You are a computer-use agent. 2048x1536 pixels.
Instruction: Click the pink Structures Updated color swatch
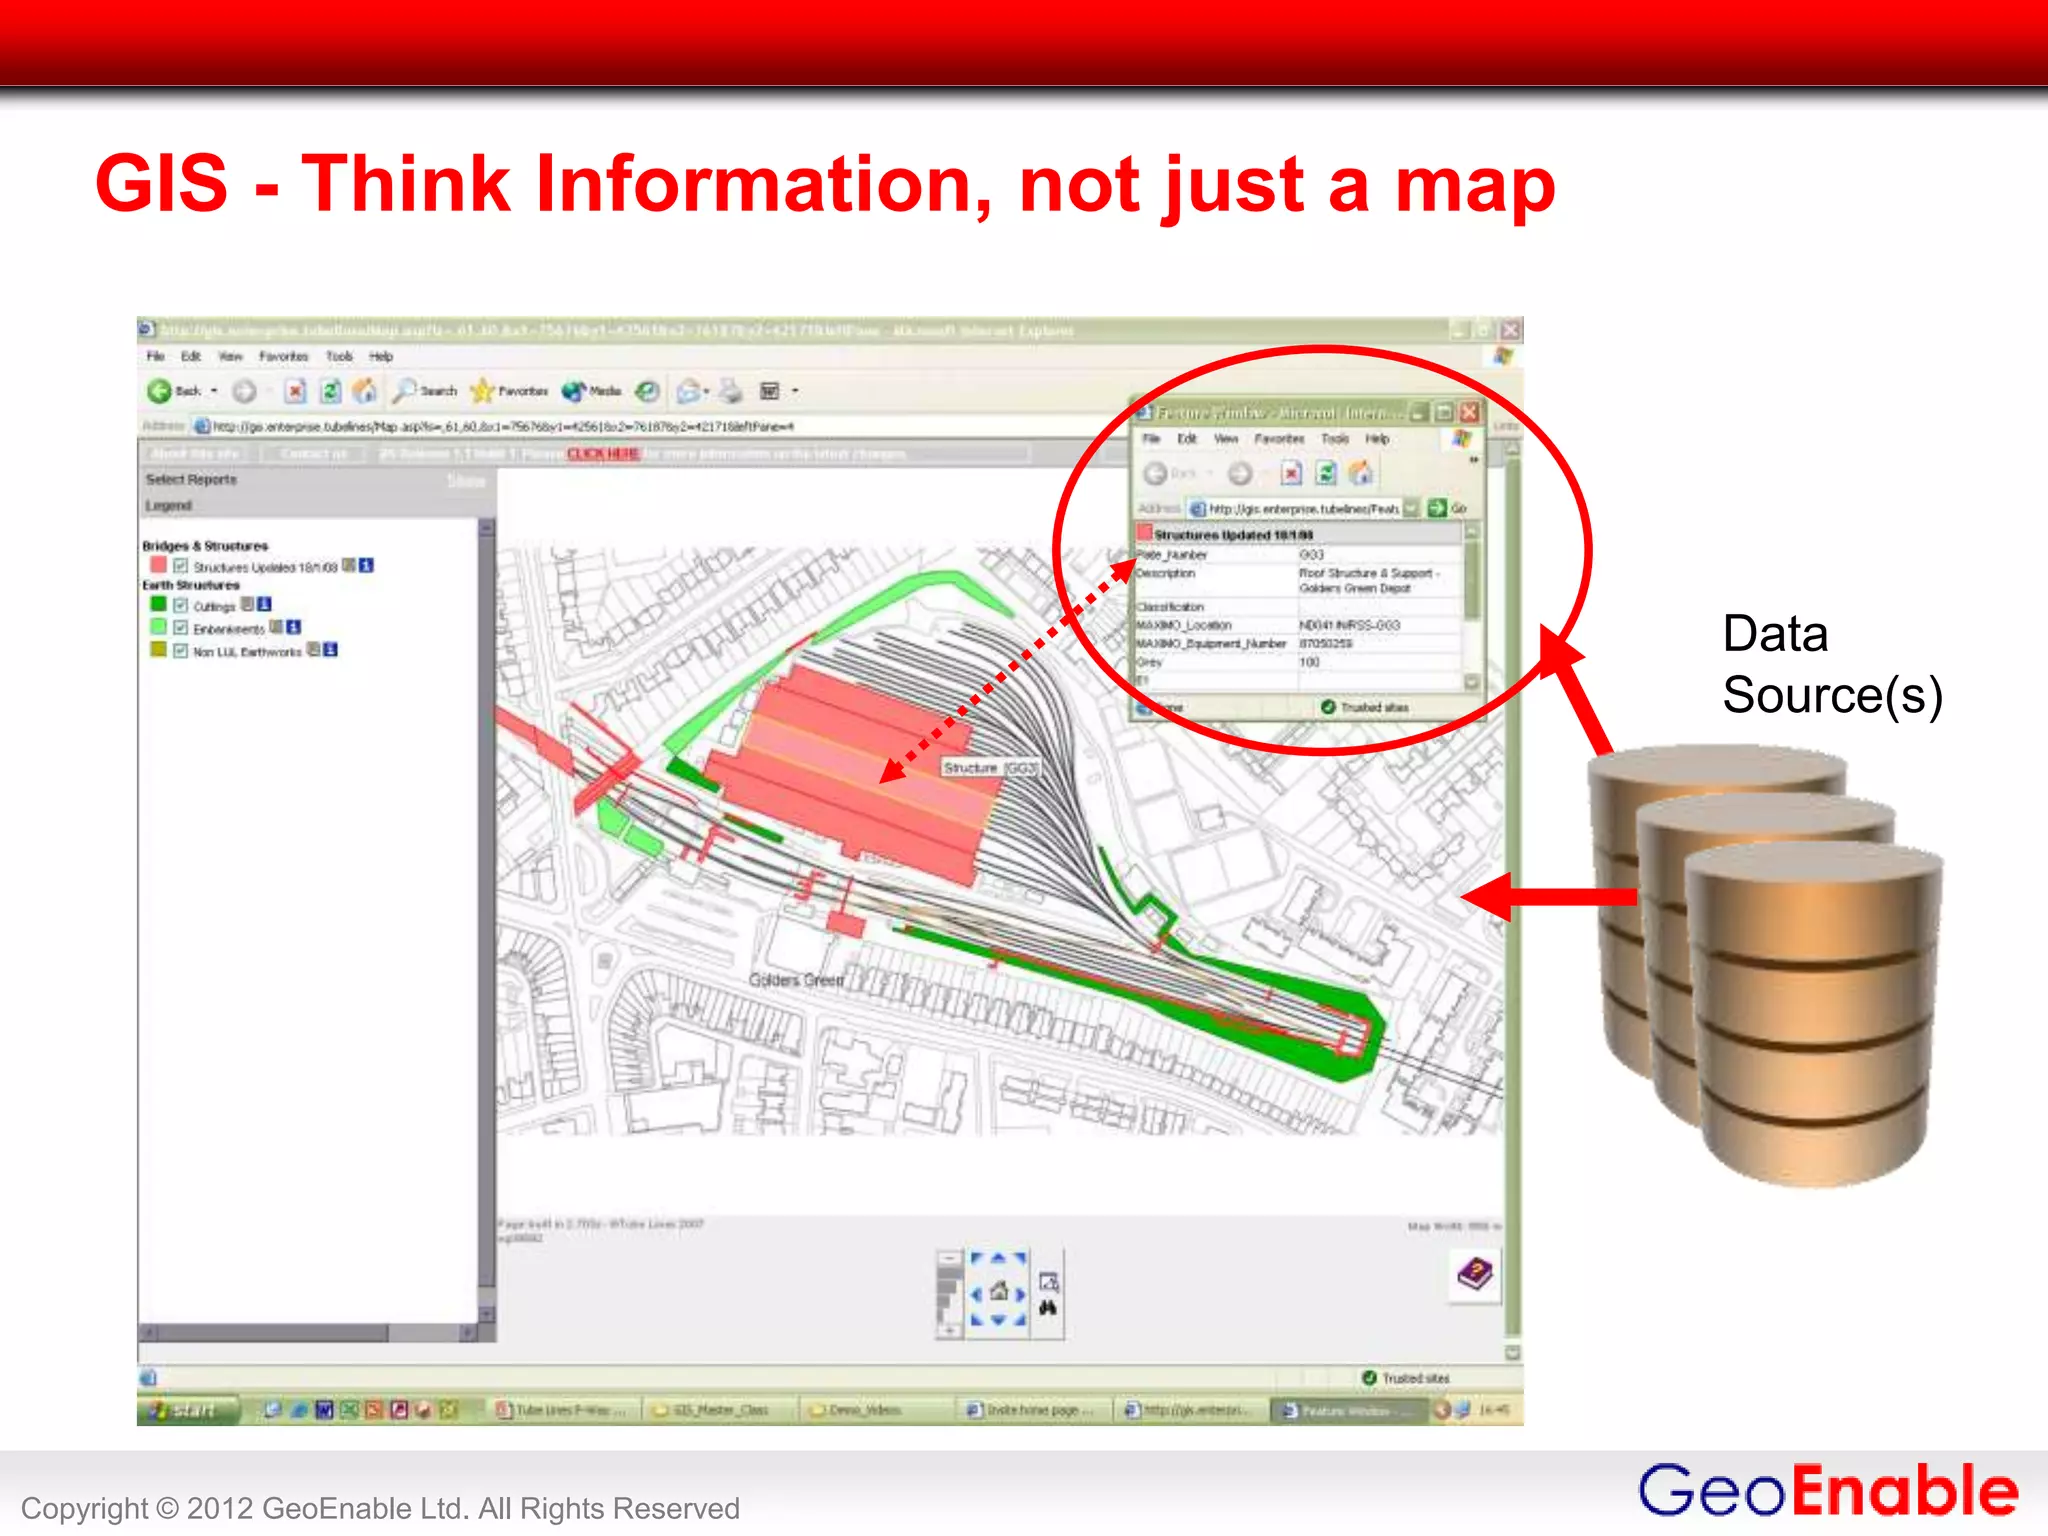pyautogui.click(x=158, y=565)
